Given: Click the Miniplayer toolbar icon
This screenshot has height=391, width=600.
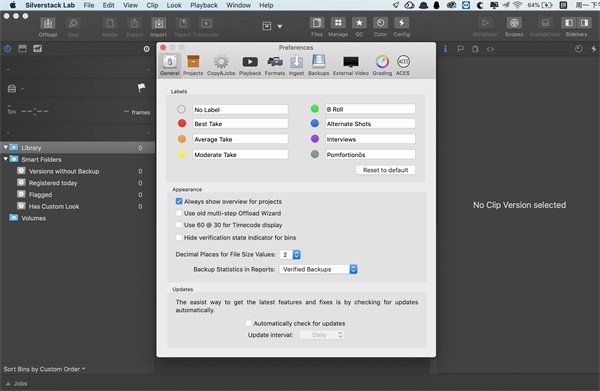Looking at the screenshot, I should pos(485,23).
